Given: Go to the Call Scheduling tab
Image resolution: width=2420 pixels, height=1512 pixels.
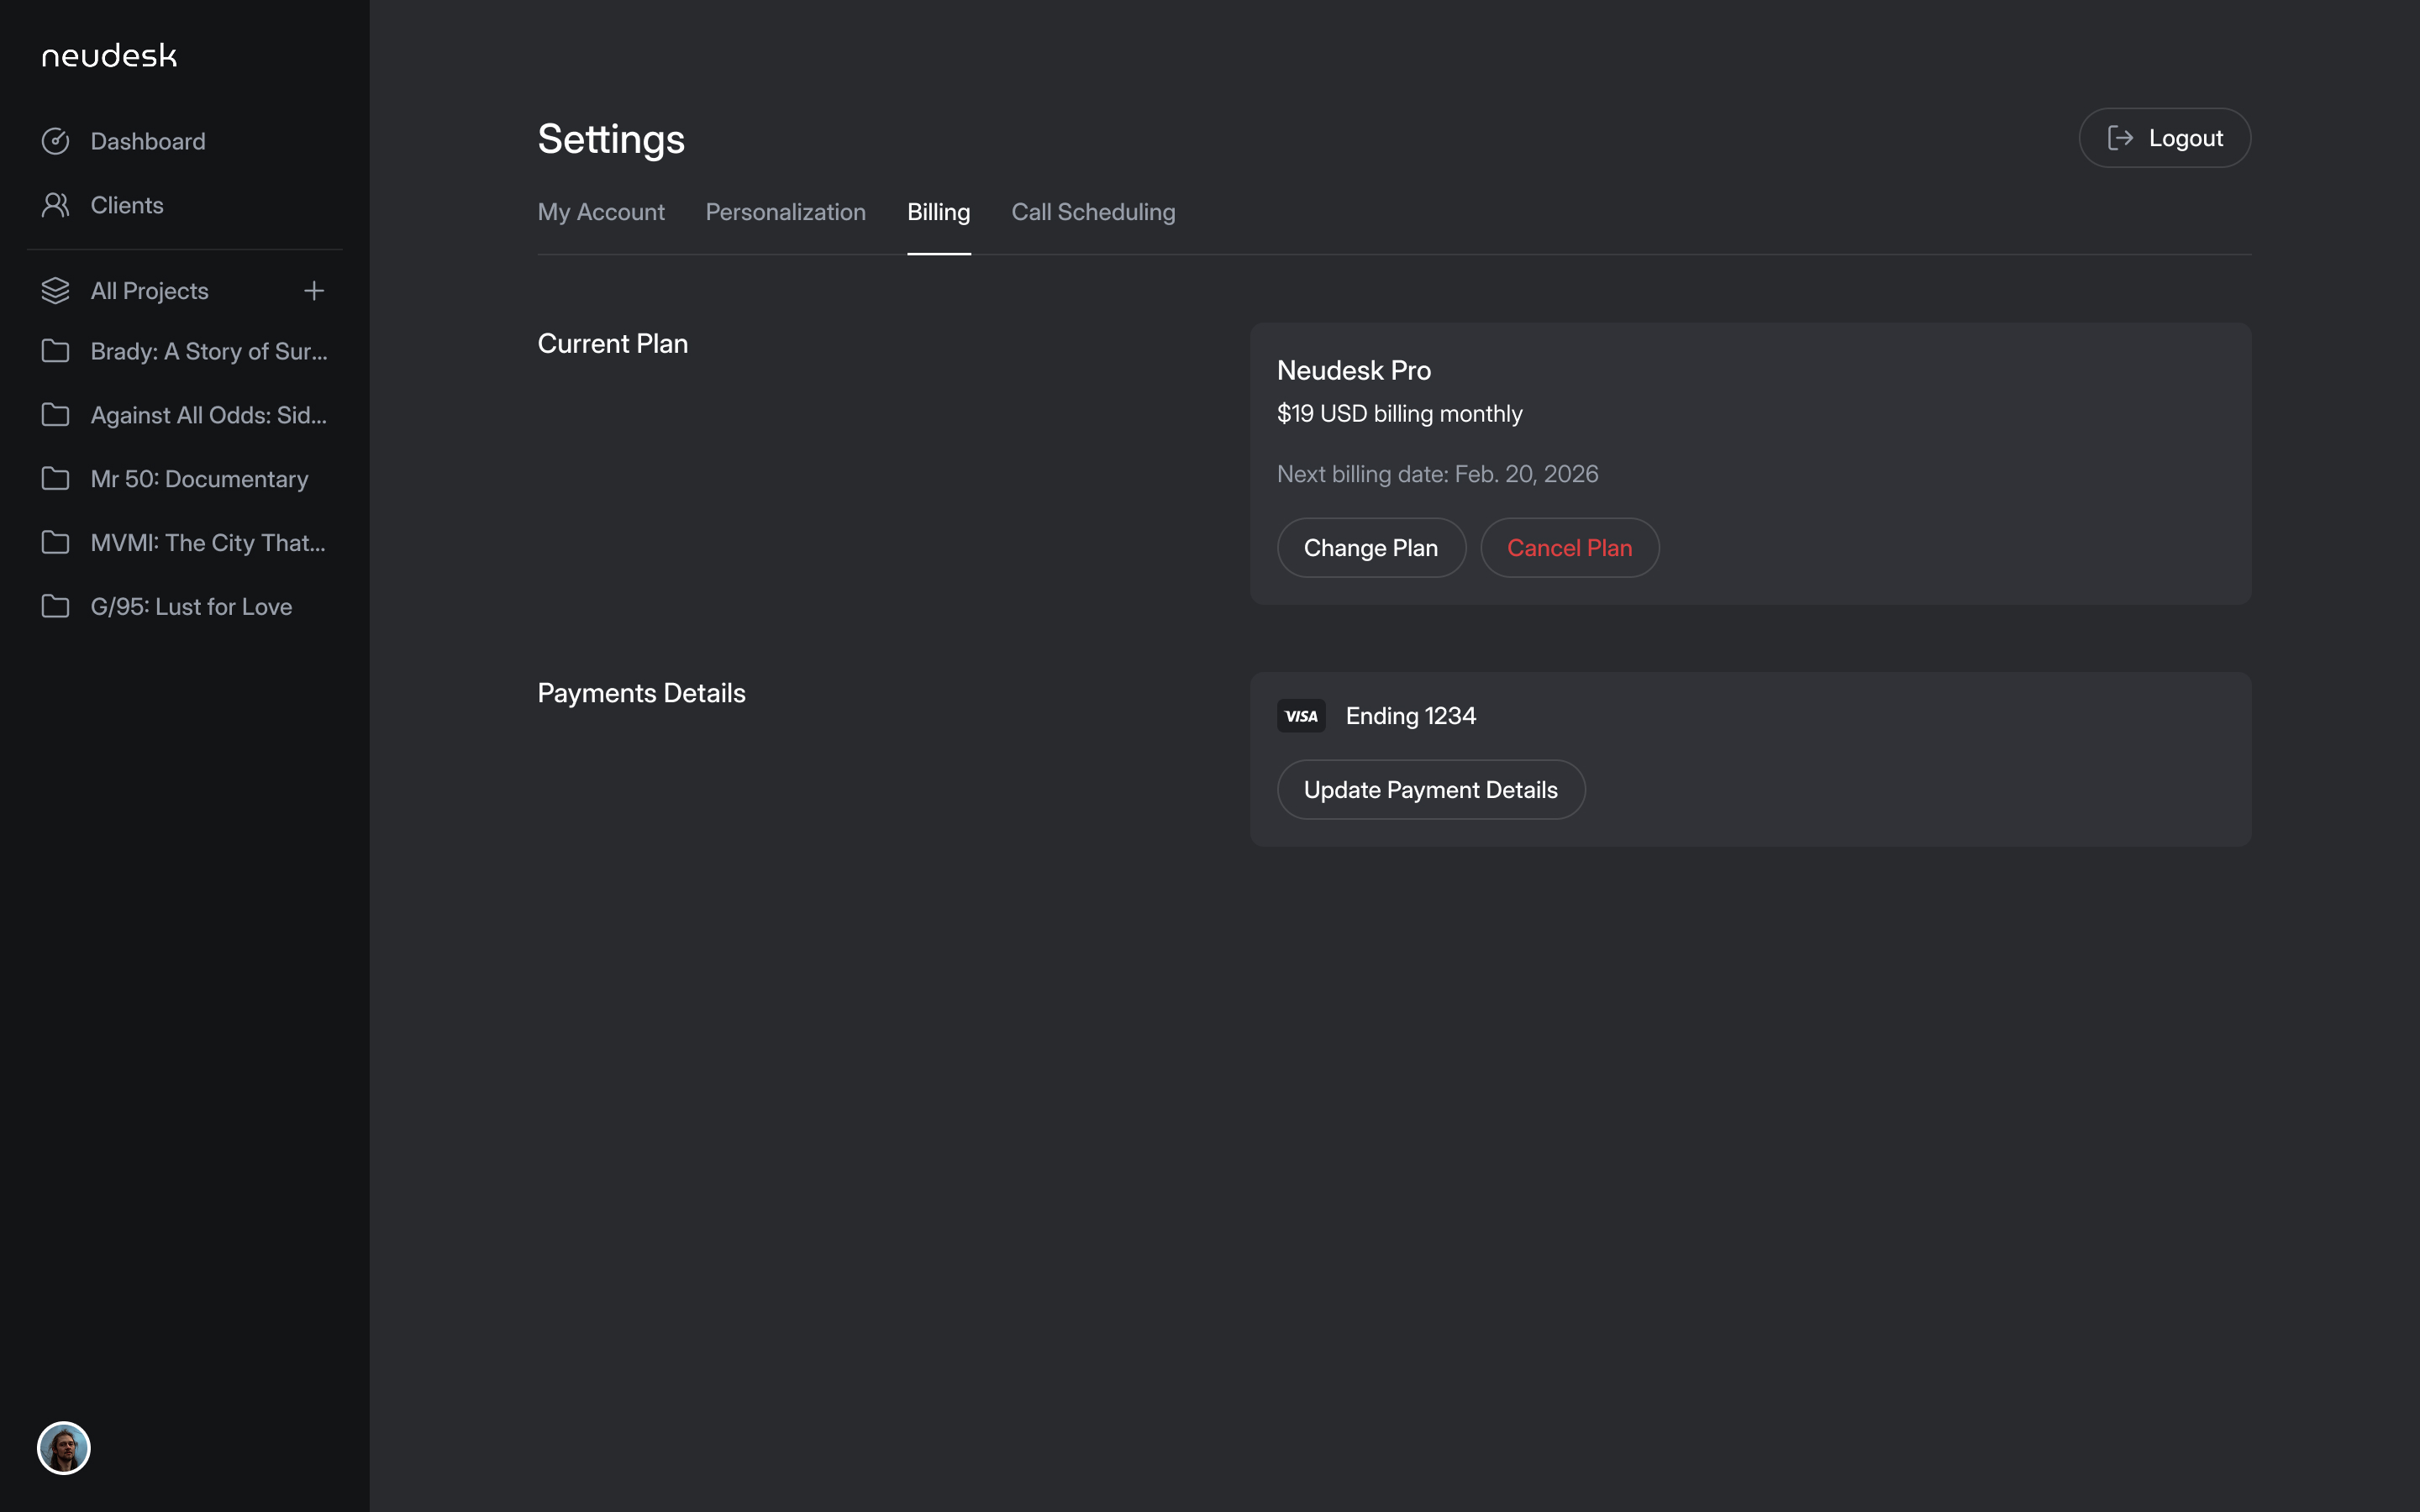Looking at the screenshot, I should coord(1093,212).
